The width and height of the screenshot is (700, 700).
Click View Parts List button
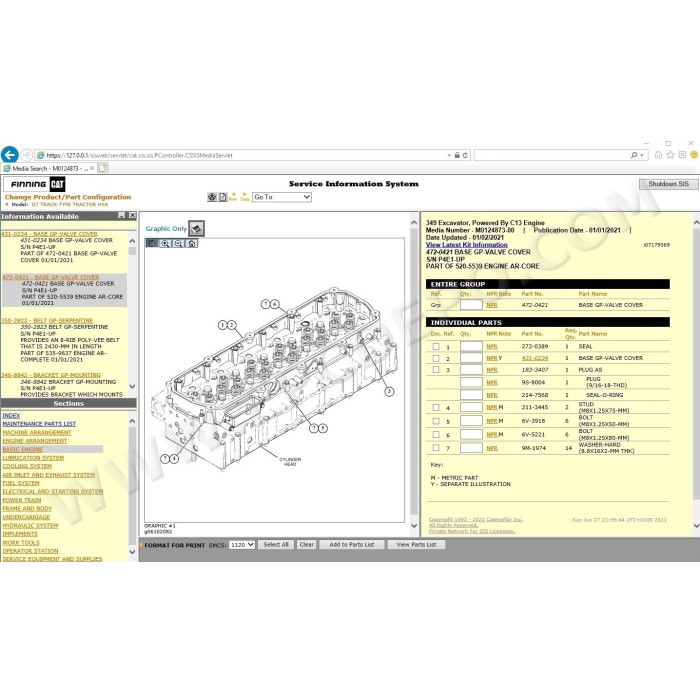pos(416,545)
